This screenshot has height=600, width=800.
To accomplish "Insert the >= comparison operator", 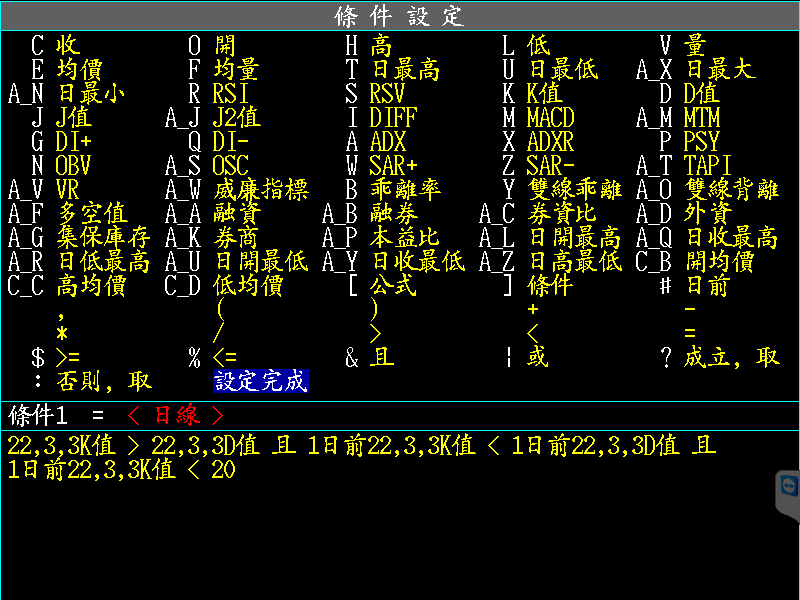I will 68,357.
